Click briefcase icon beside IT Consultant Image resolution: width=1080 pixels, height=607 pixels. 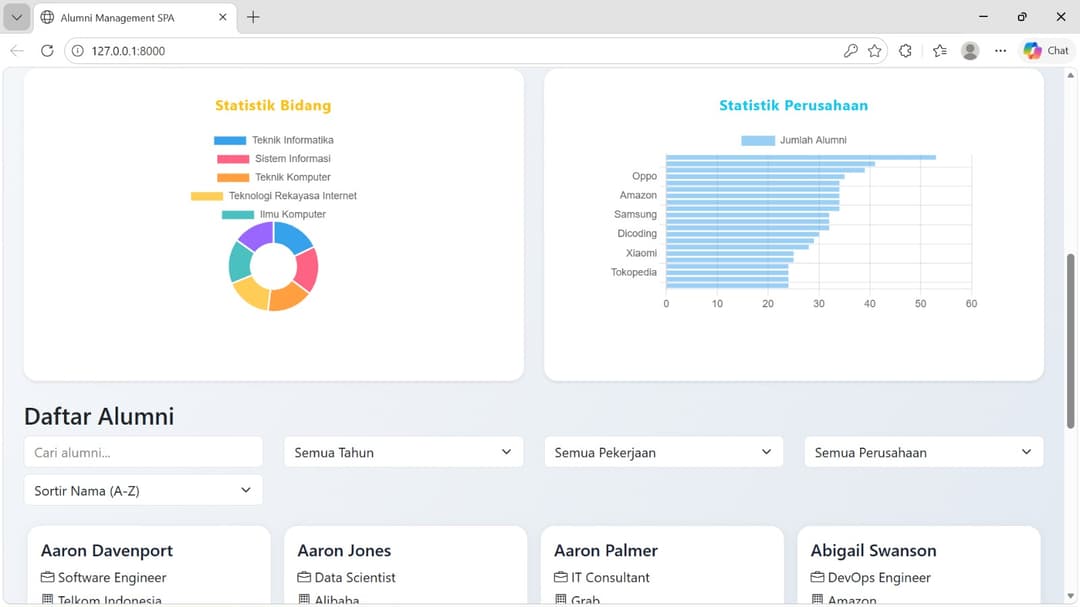click(x=561, y=577)
